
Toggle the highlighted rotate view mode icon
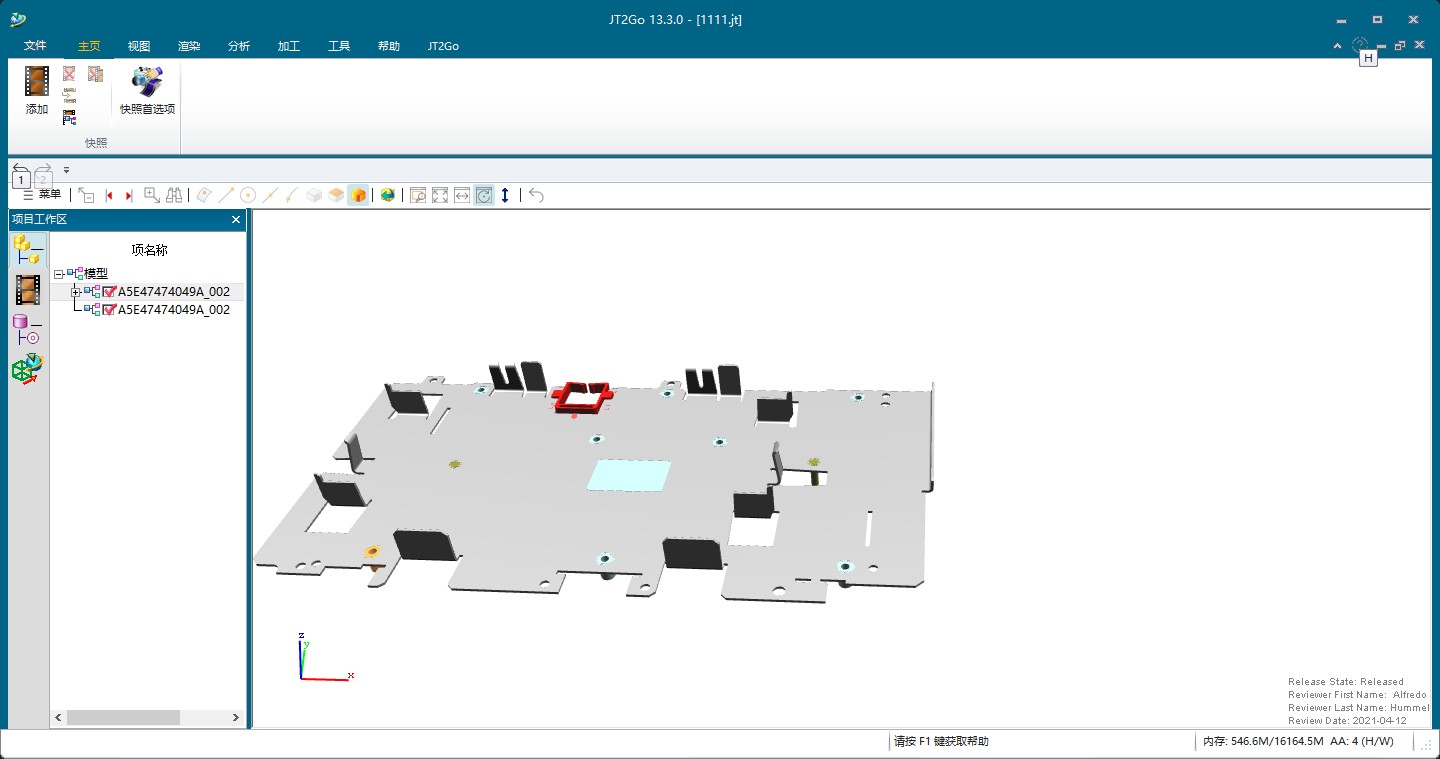click(x=484, y=196)
